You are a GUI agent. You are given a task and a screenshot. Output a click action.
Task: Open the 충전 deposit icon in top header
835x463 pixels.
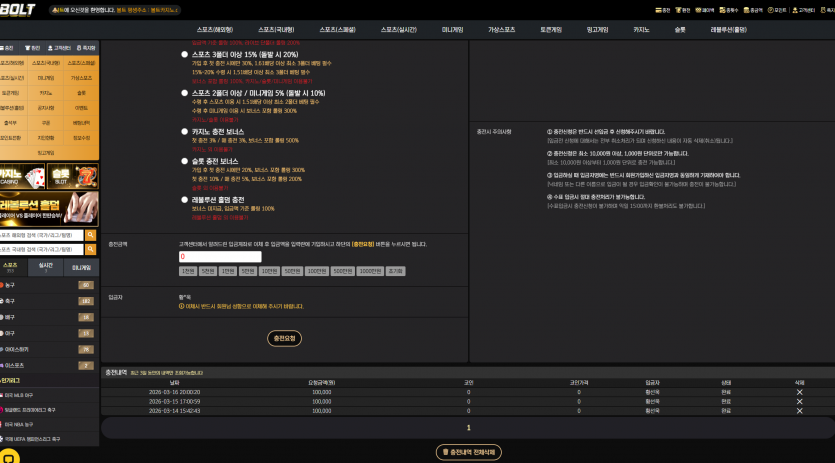(x=663, y=10)
